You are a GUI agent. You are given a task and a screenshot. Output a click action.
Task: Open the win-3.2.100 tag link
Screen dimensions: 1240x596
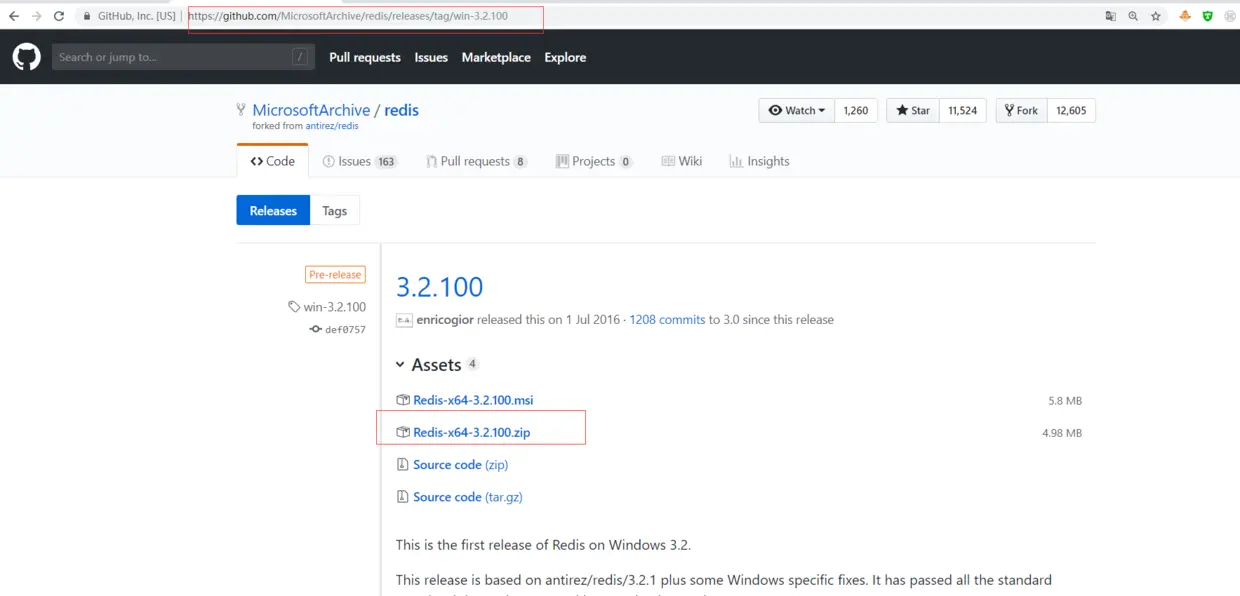335,307
